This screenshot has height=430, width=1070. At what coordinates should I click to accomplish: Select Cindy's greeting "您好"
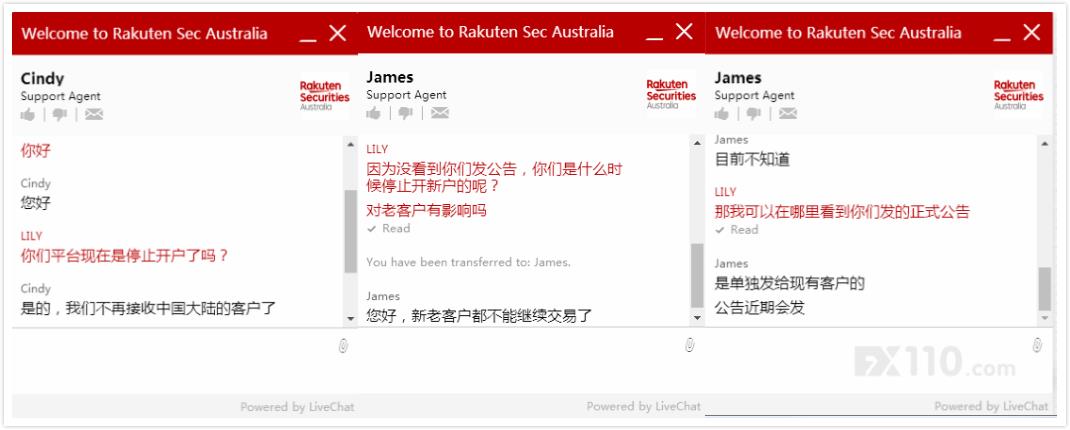pyautogui.click(x=35, y=203)
